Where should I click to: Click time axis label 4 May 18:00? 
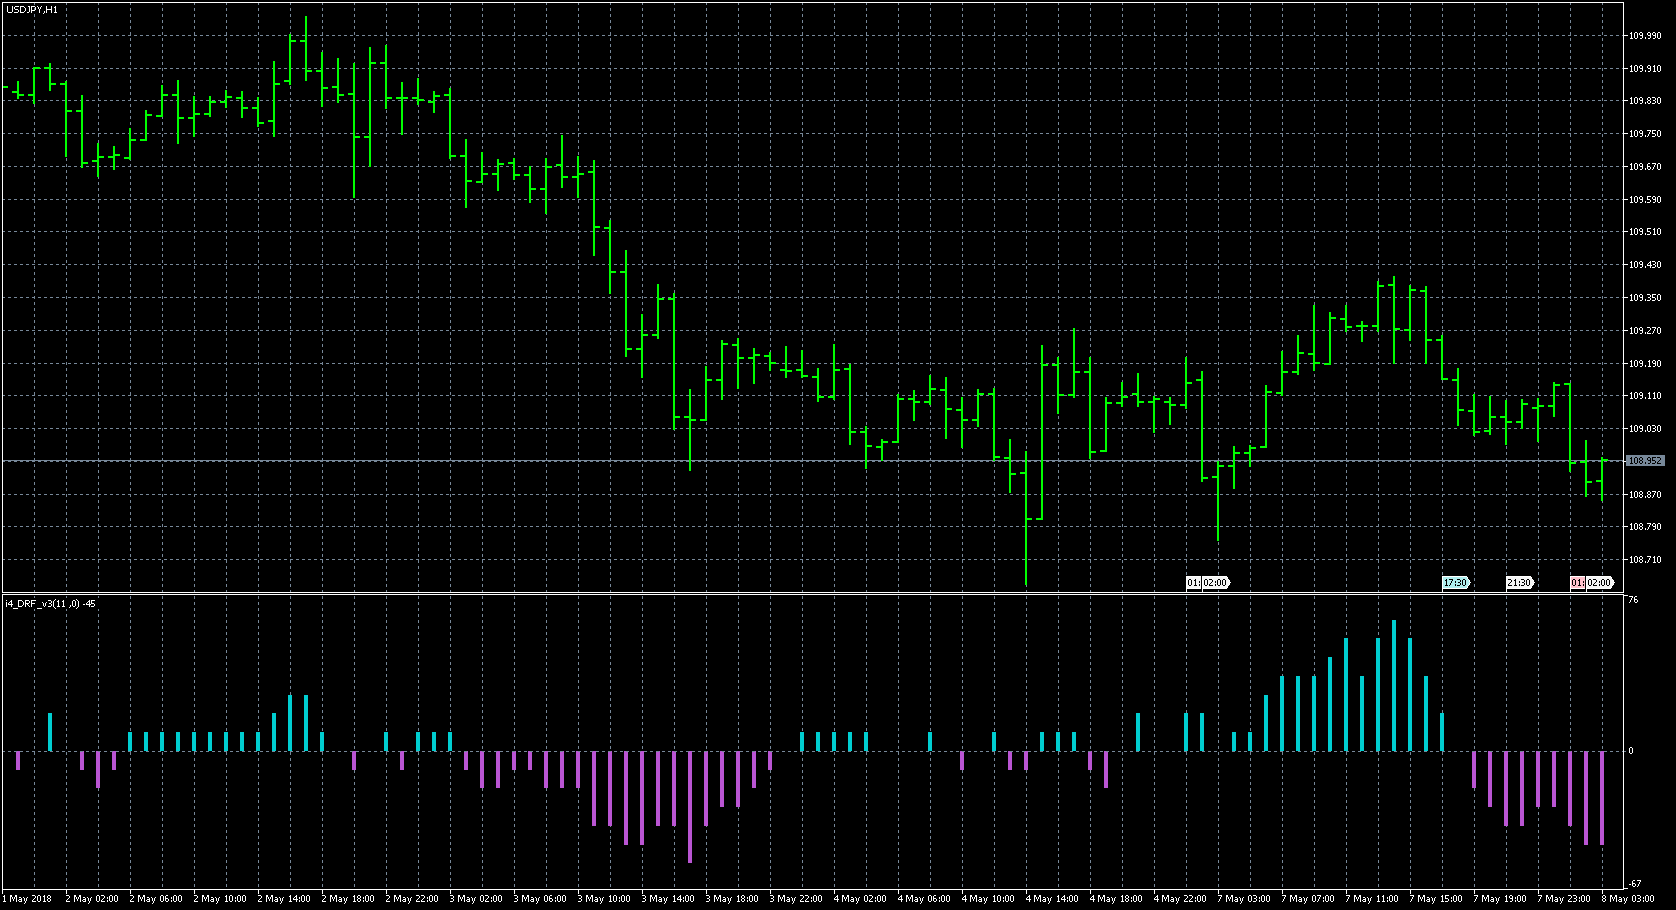pyautogui.click(x=1116, y=899)
